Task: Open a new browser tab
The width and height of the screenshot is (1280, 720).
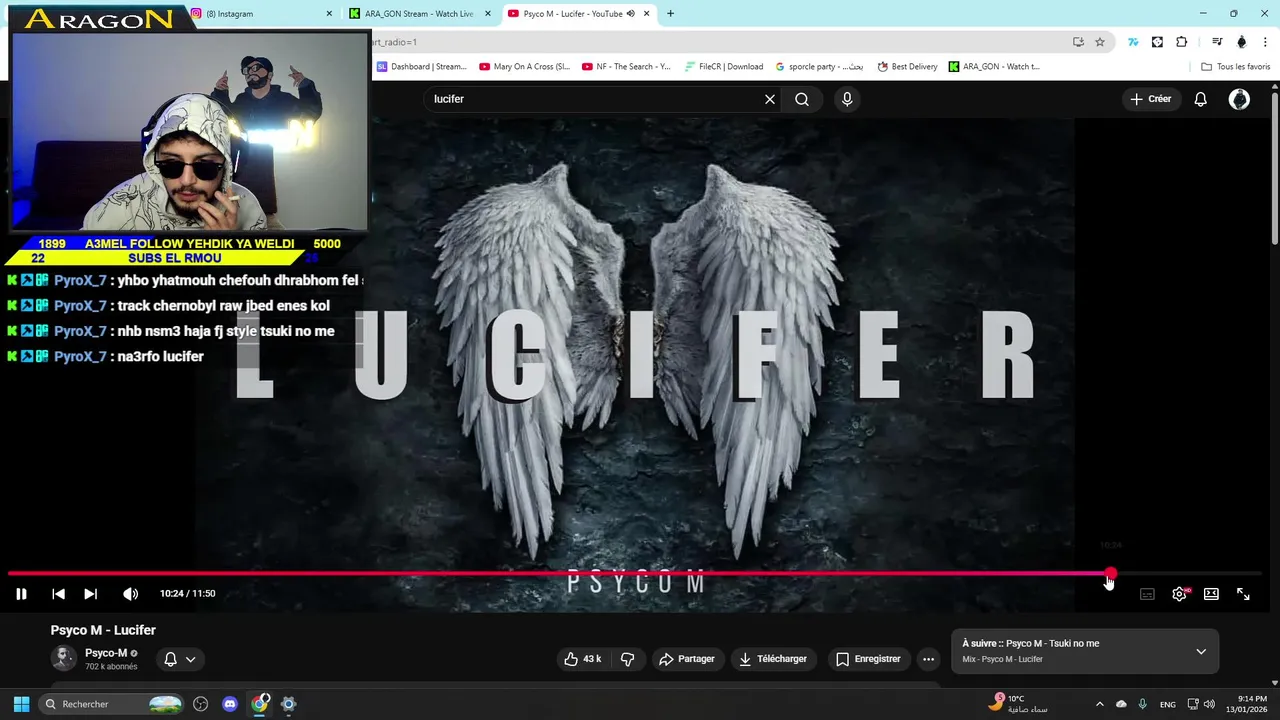Action: [670, 14]
